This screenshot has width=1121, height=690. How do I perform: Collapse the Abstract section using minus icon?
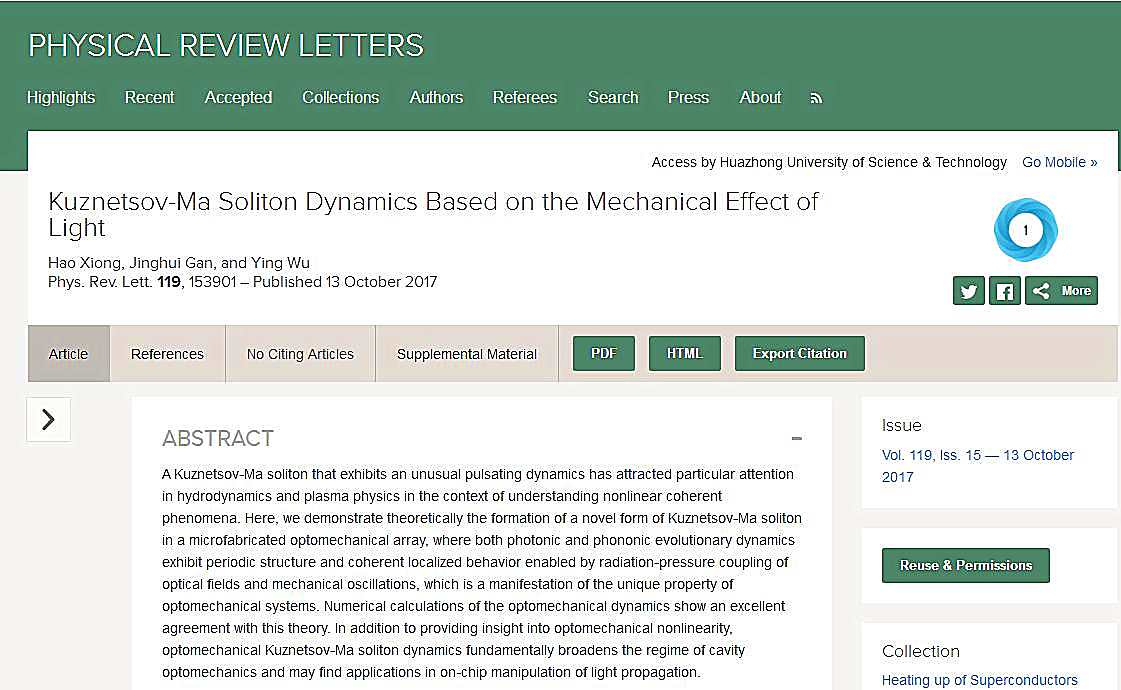(x=796, y=439)
